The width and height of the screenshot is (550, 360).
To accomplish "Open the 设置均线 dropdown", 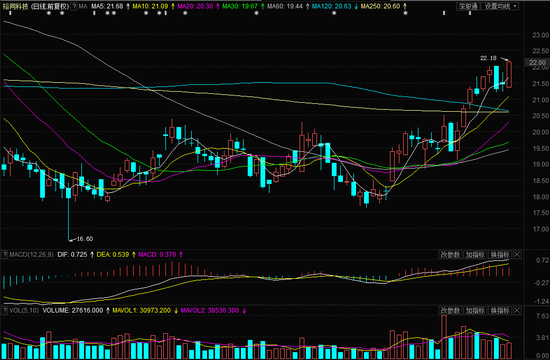I will 501,6.
